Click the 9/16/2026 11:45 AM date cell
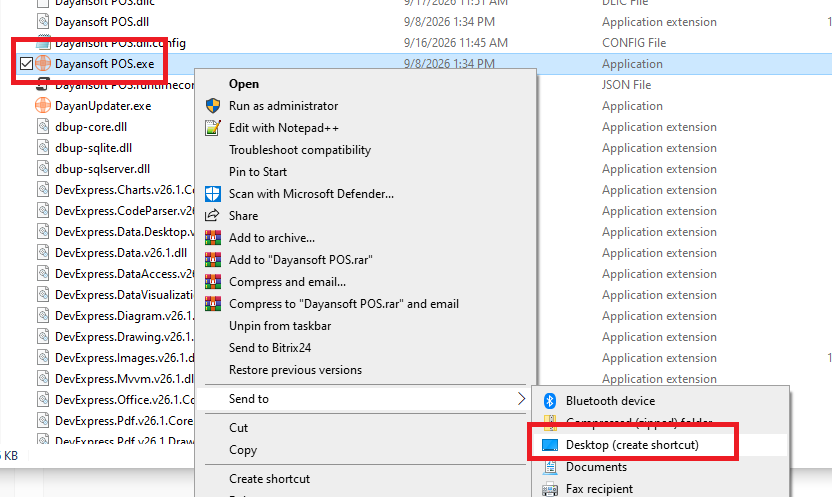832x497 pixels. click(456, 43)
